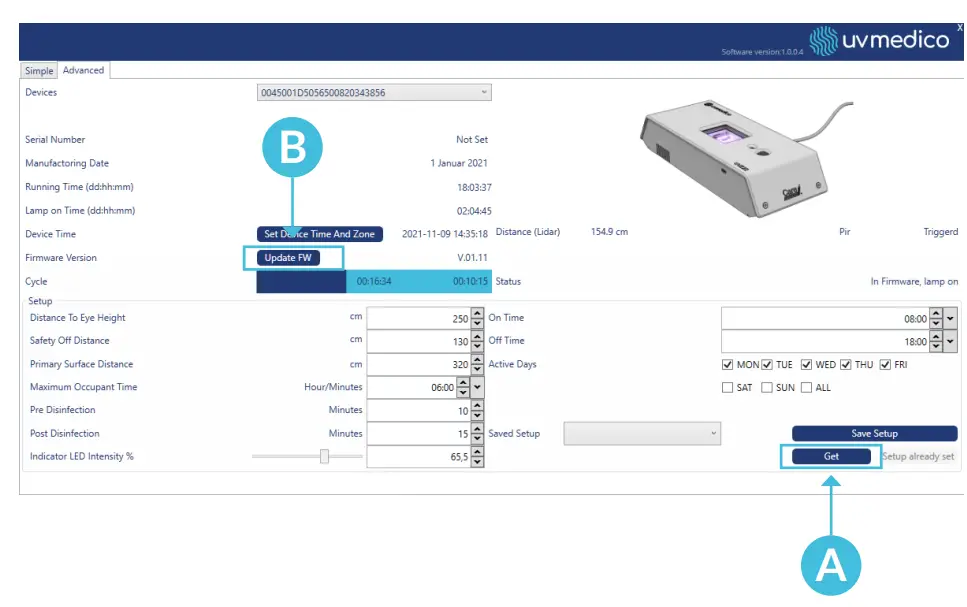Screen dimensions: 967x607
Task: Click the On Time 08:00 field
Action: (x=825, y=319)
